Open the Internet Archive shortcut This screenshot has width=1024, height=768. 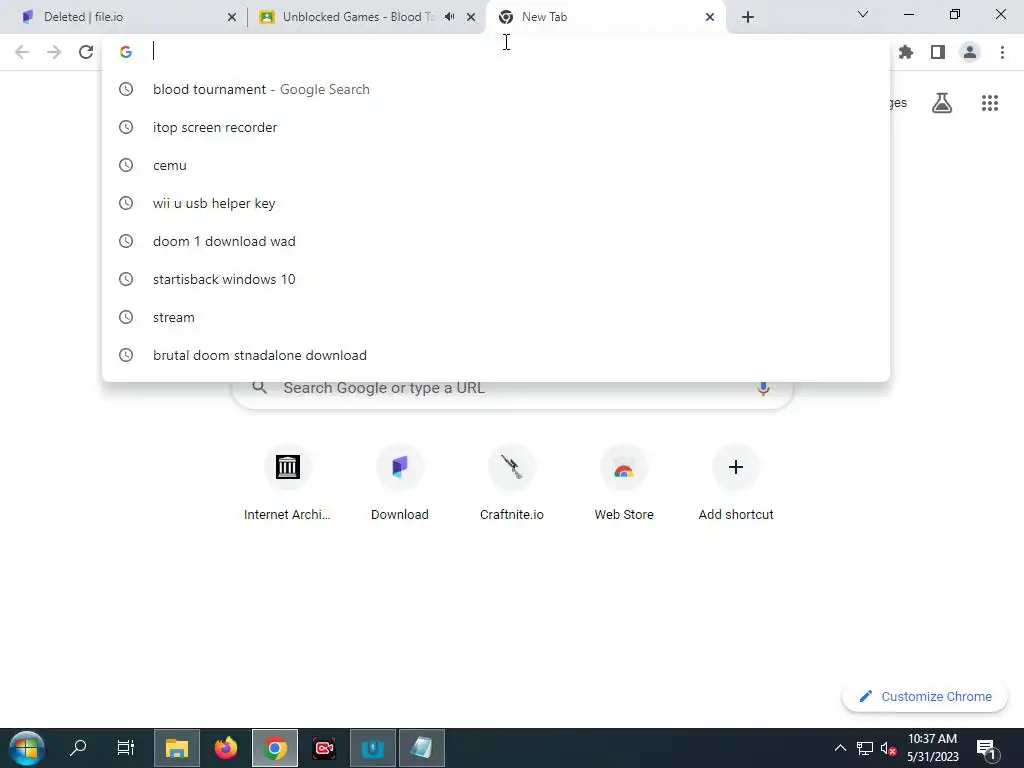pyautogui.click(x=287, y=483)
